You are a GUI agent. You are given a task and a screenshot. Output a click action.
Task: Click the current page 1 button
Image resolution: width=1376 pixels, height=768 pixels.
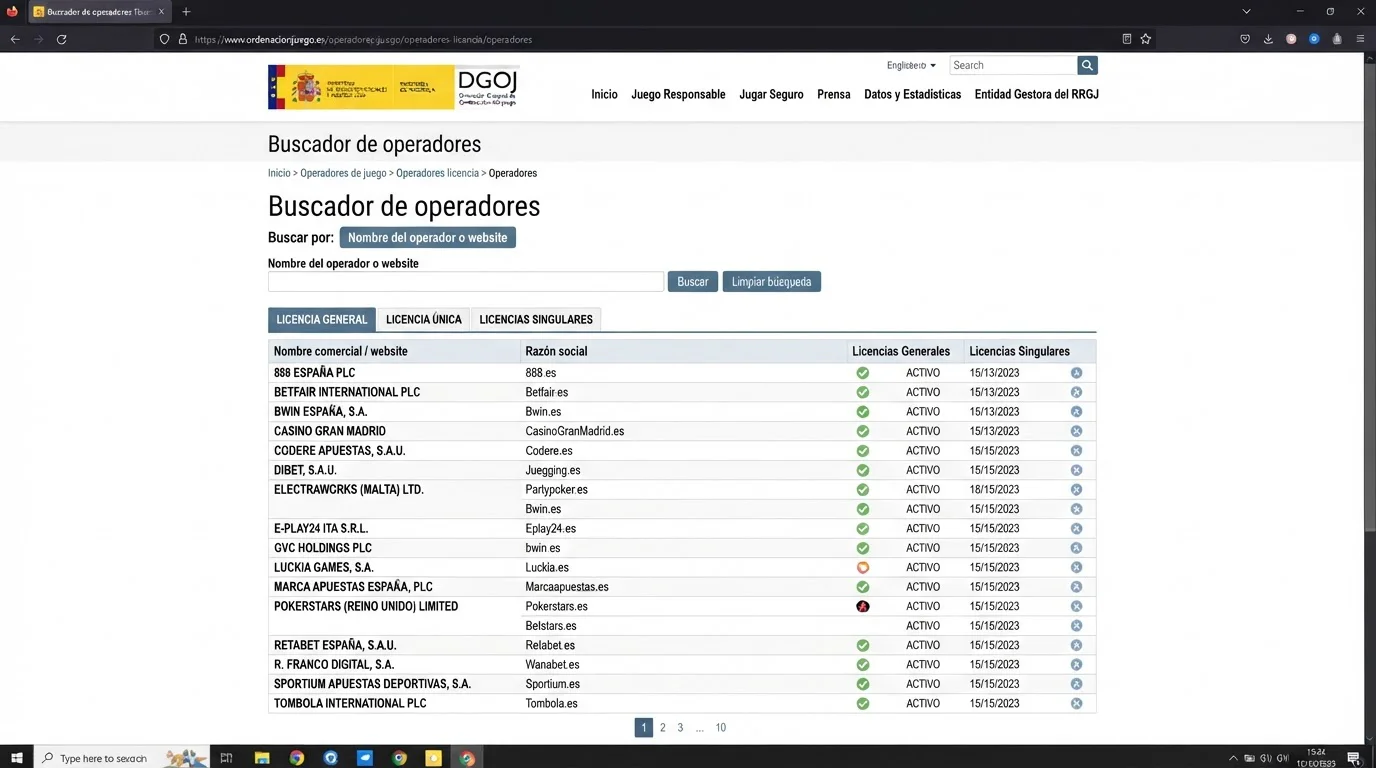(x=643, y=728)
